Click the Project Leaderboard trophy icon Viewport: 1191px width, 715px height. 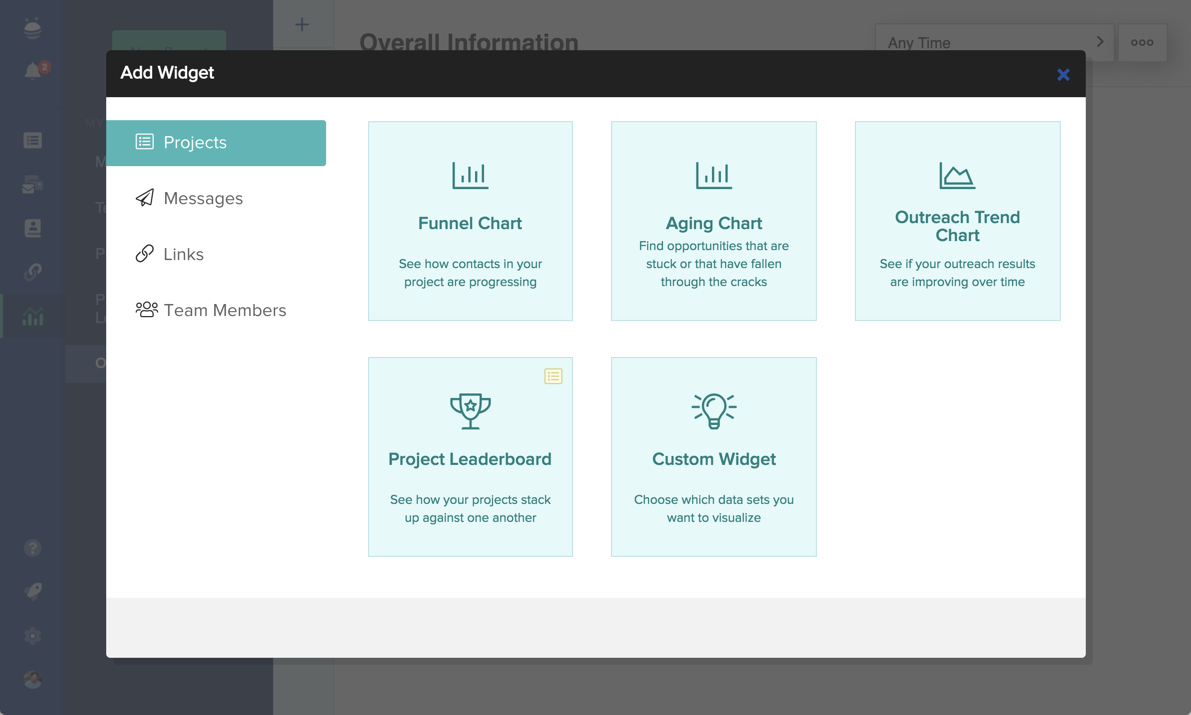click(x=470, y=410)
